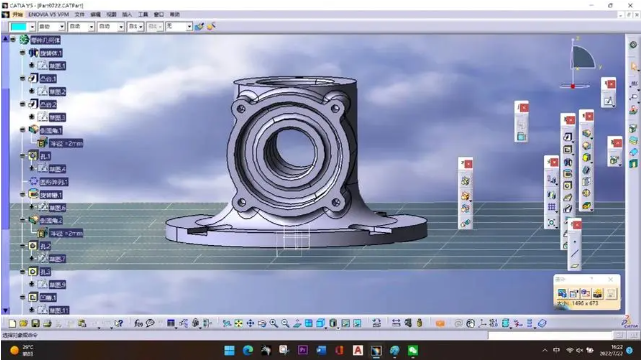This screenshot has height=361, width=641.
Task: Click the Zoom Out magnifier icon
Action: click(x=285, y=324)
